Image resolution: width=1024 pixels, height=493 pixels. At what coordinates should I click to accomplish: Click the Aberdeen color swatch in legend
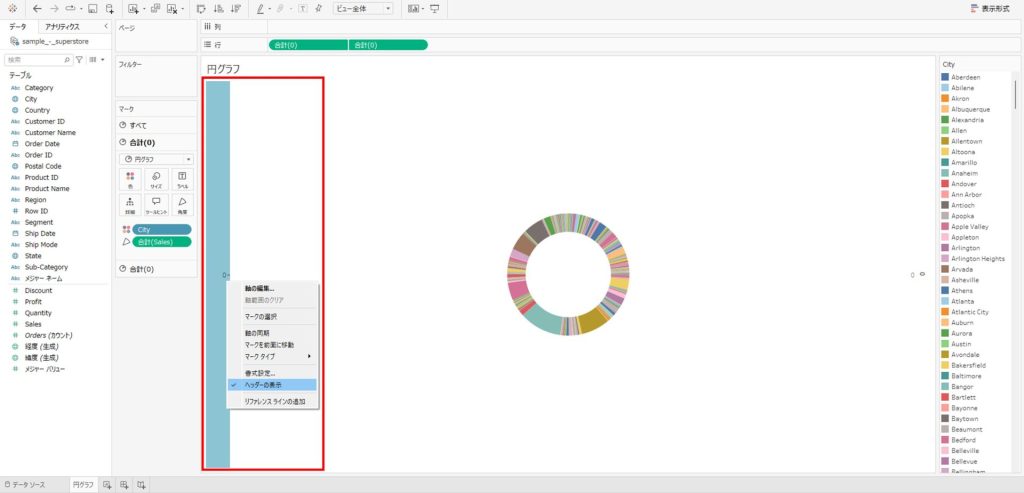tap(945, 77)
